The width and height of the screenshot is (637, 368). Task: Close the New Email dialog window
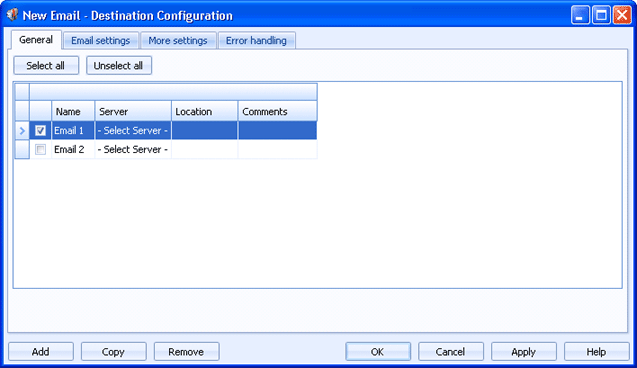pyautogui.click(x=622, y=15)
